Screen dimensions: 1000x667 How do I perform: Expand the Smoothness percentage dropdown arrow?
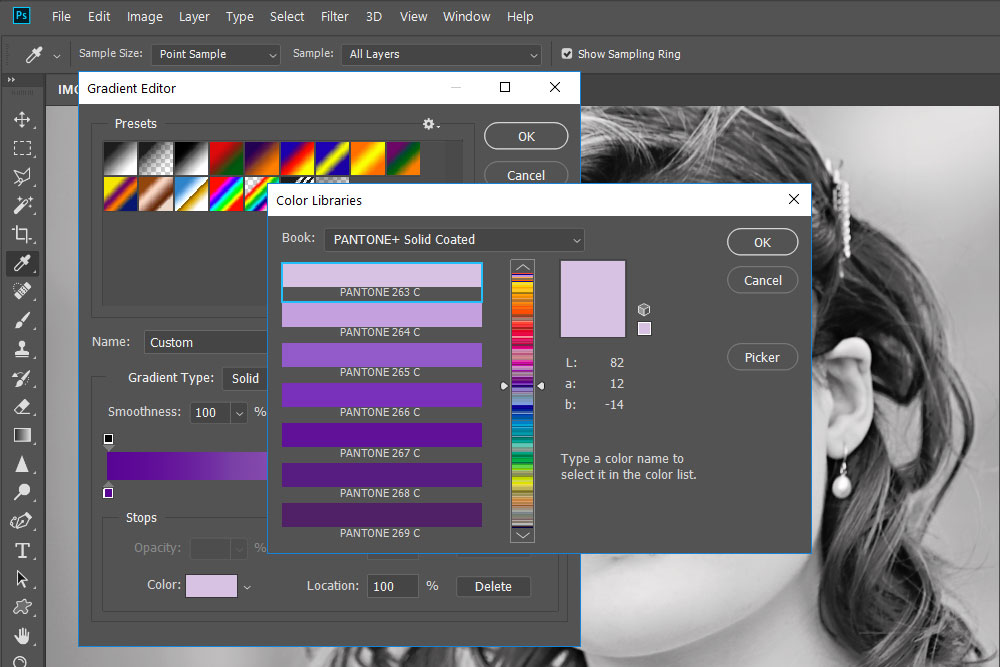(x=239, y=413)
